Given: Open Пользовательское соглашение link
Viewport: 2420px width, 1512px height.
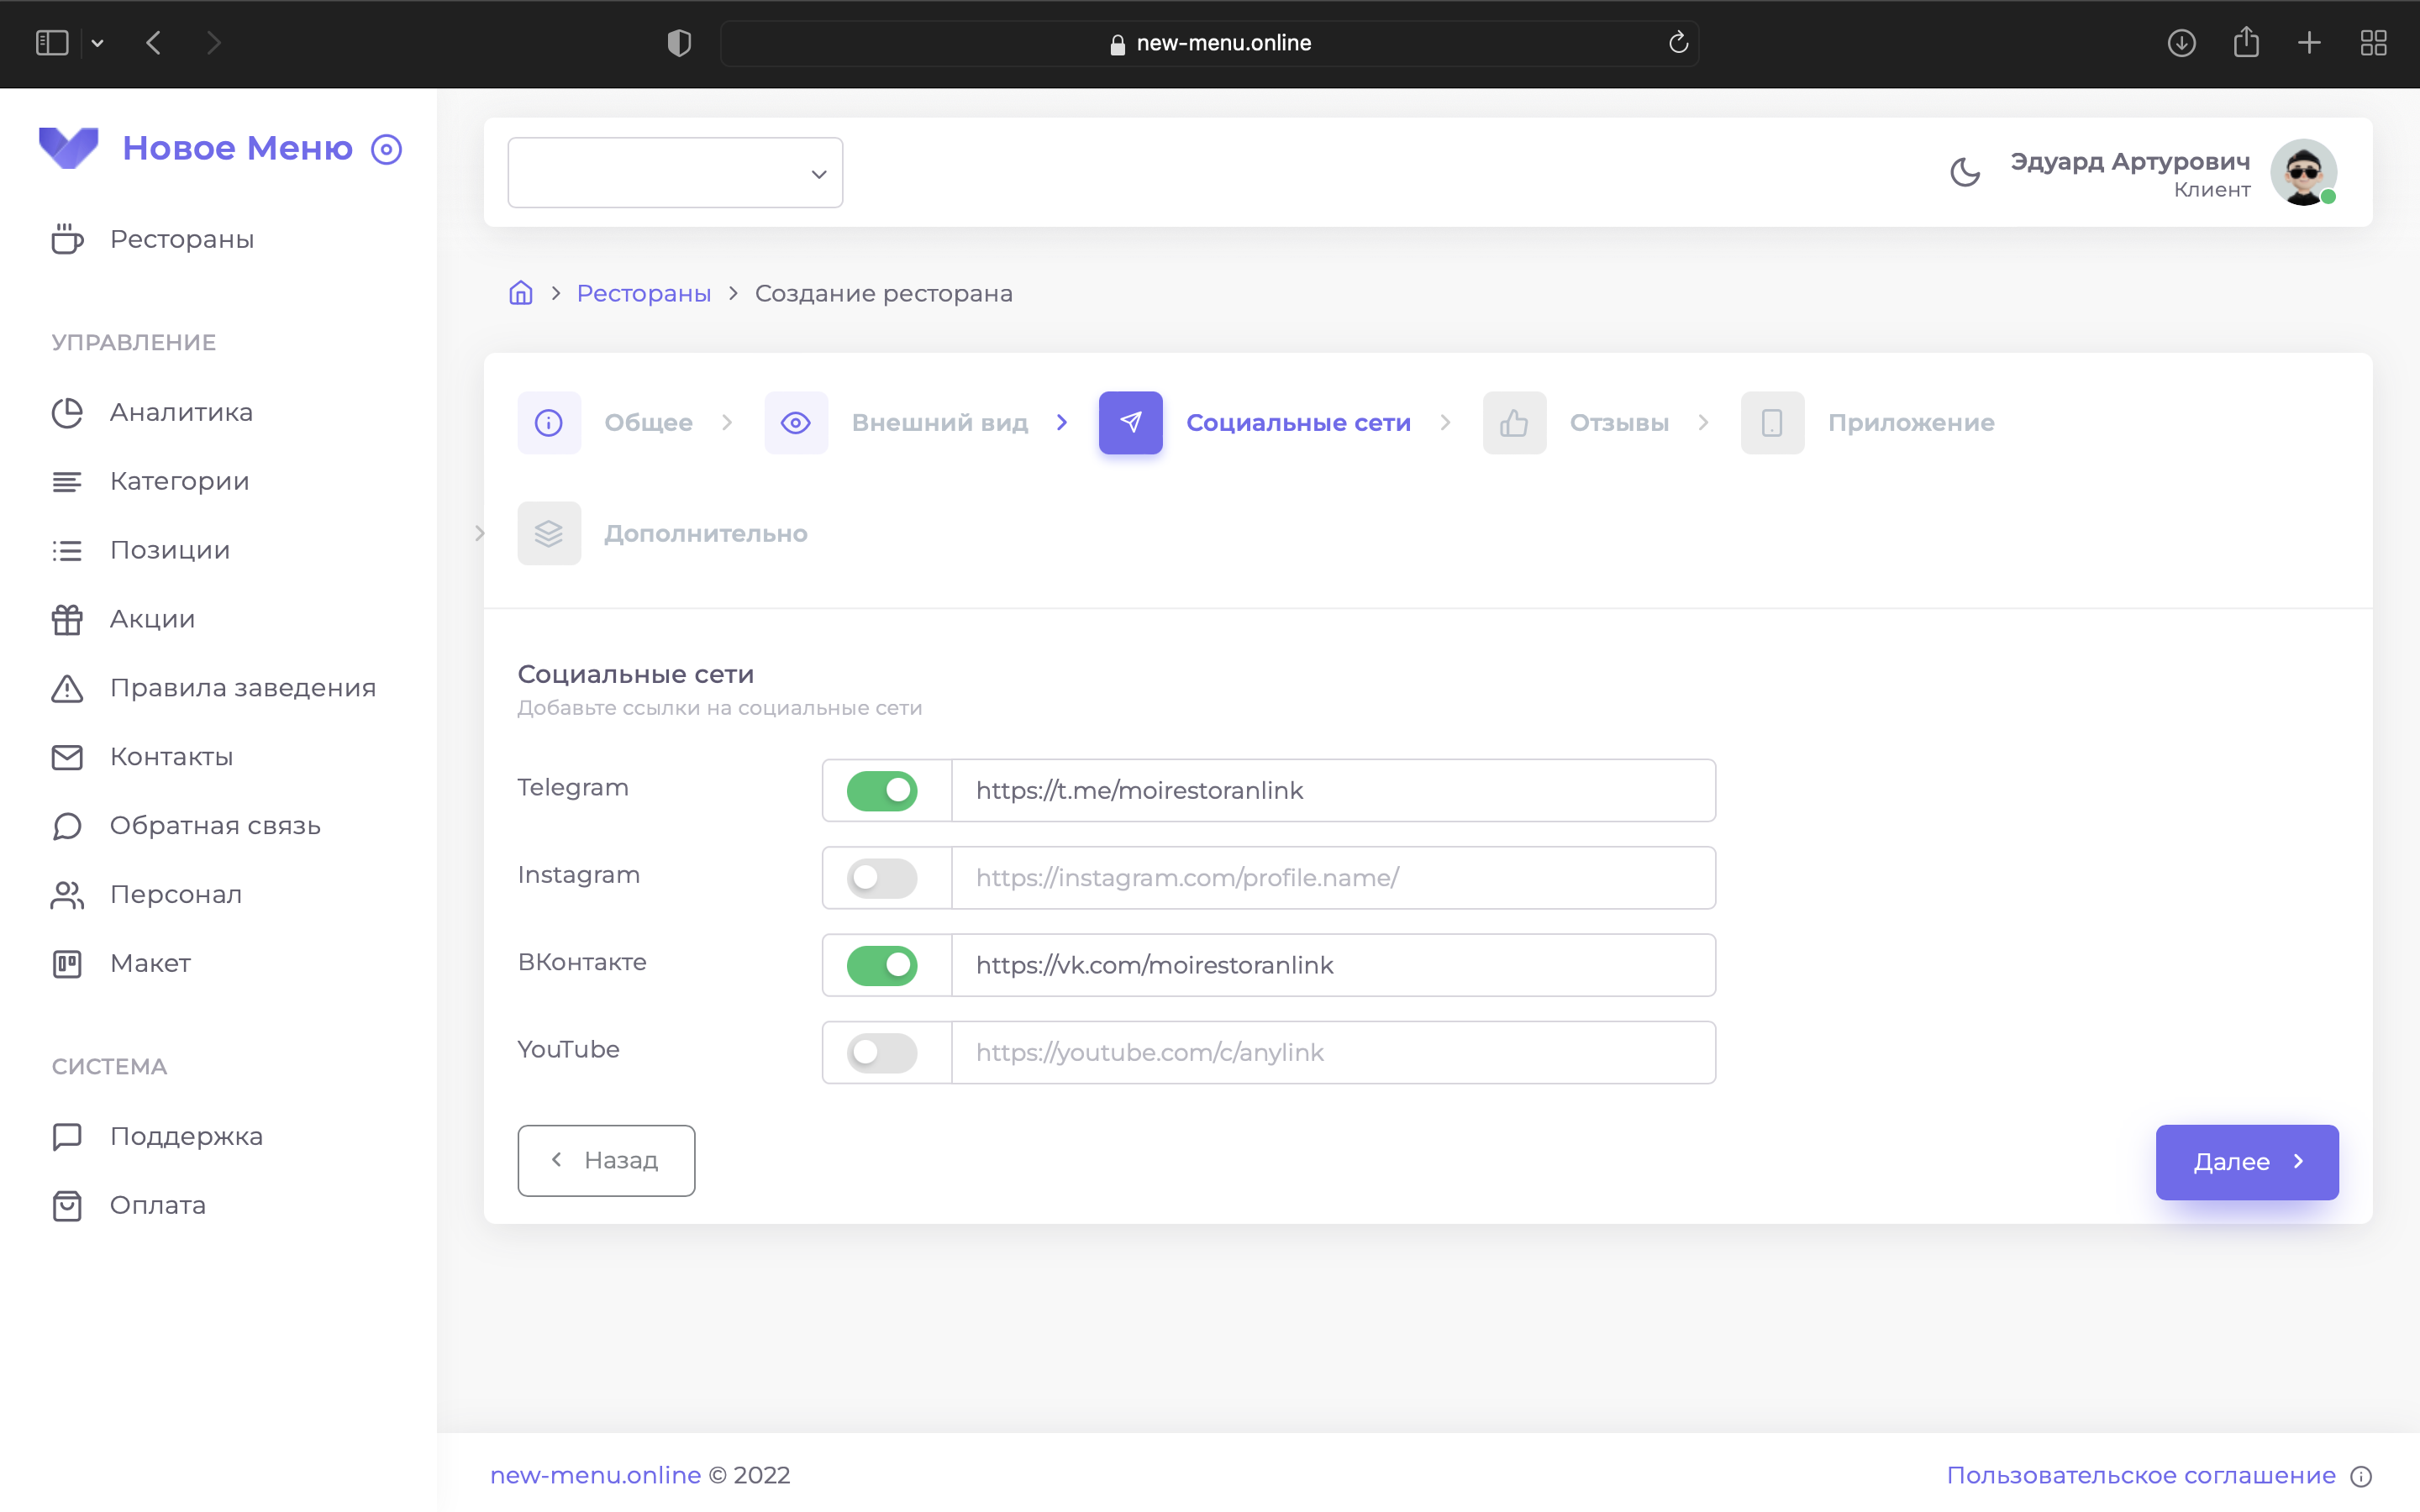Looking at the screenshot, I should pyautogui.click(x=2141, y=1475).
